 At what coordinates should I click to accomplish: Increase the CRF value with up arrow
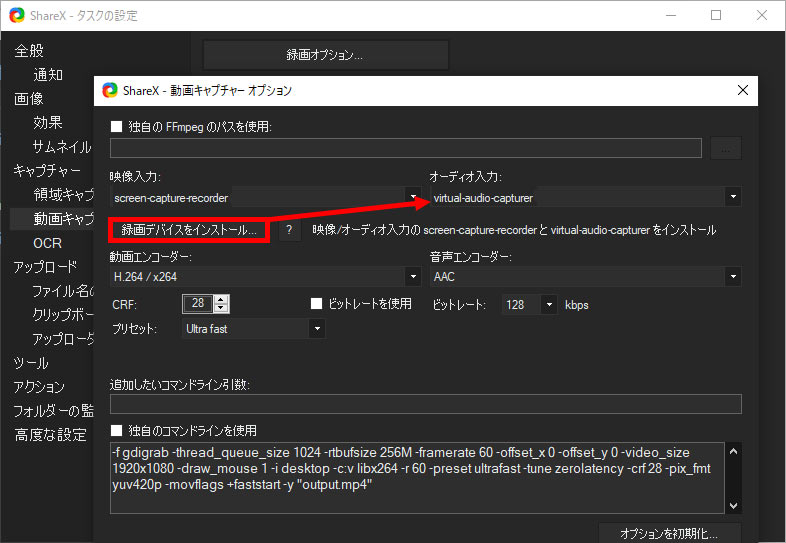coord(221,299)
